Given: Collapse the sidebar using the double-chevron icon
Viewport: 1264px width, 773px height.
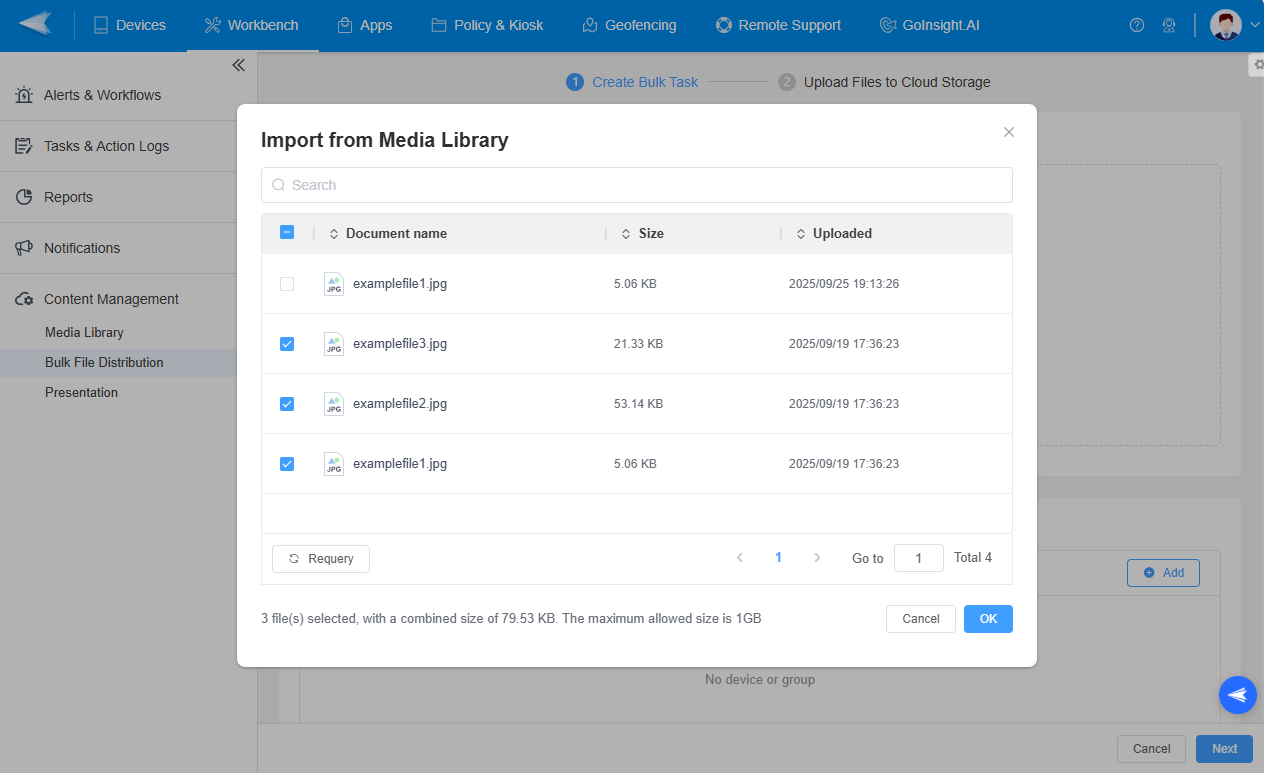Looking at the screenshot, I should [x=238, y=64].
